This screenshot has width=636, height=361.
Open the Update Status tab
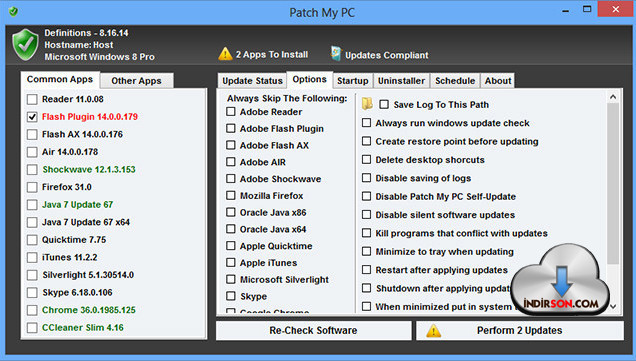click(252, 81)
